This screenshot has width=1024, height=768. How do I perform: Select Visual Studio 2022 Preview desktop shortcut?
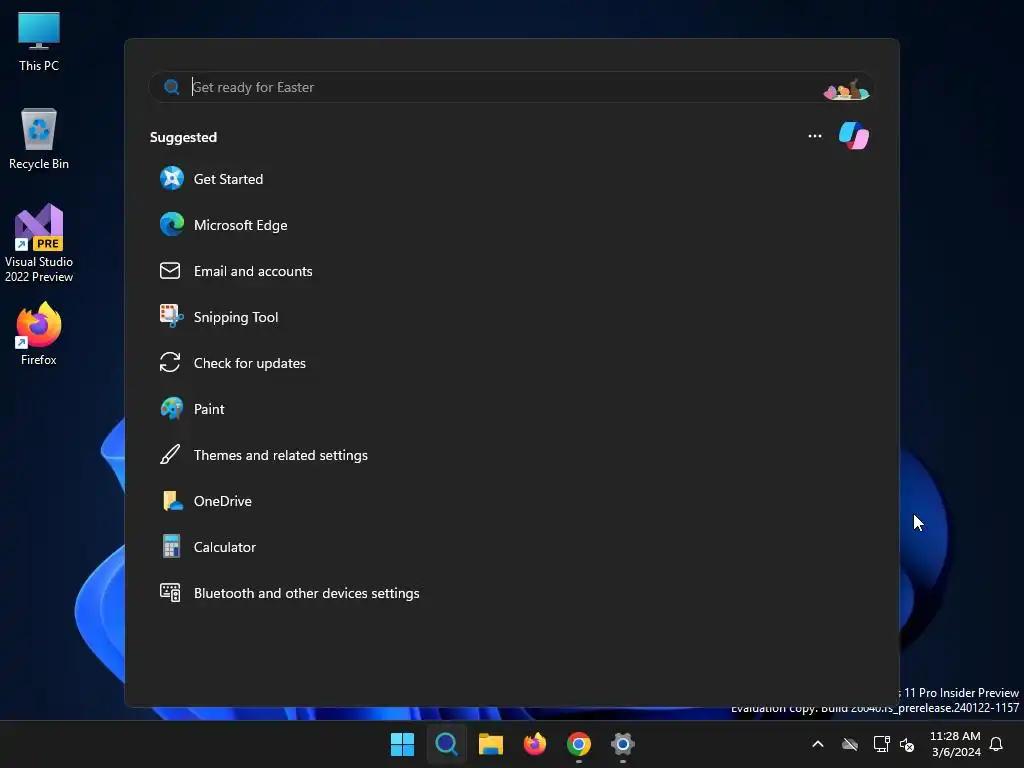pyautogui.click(x=39, y=243)
